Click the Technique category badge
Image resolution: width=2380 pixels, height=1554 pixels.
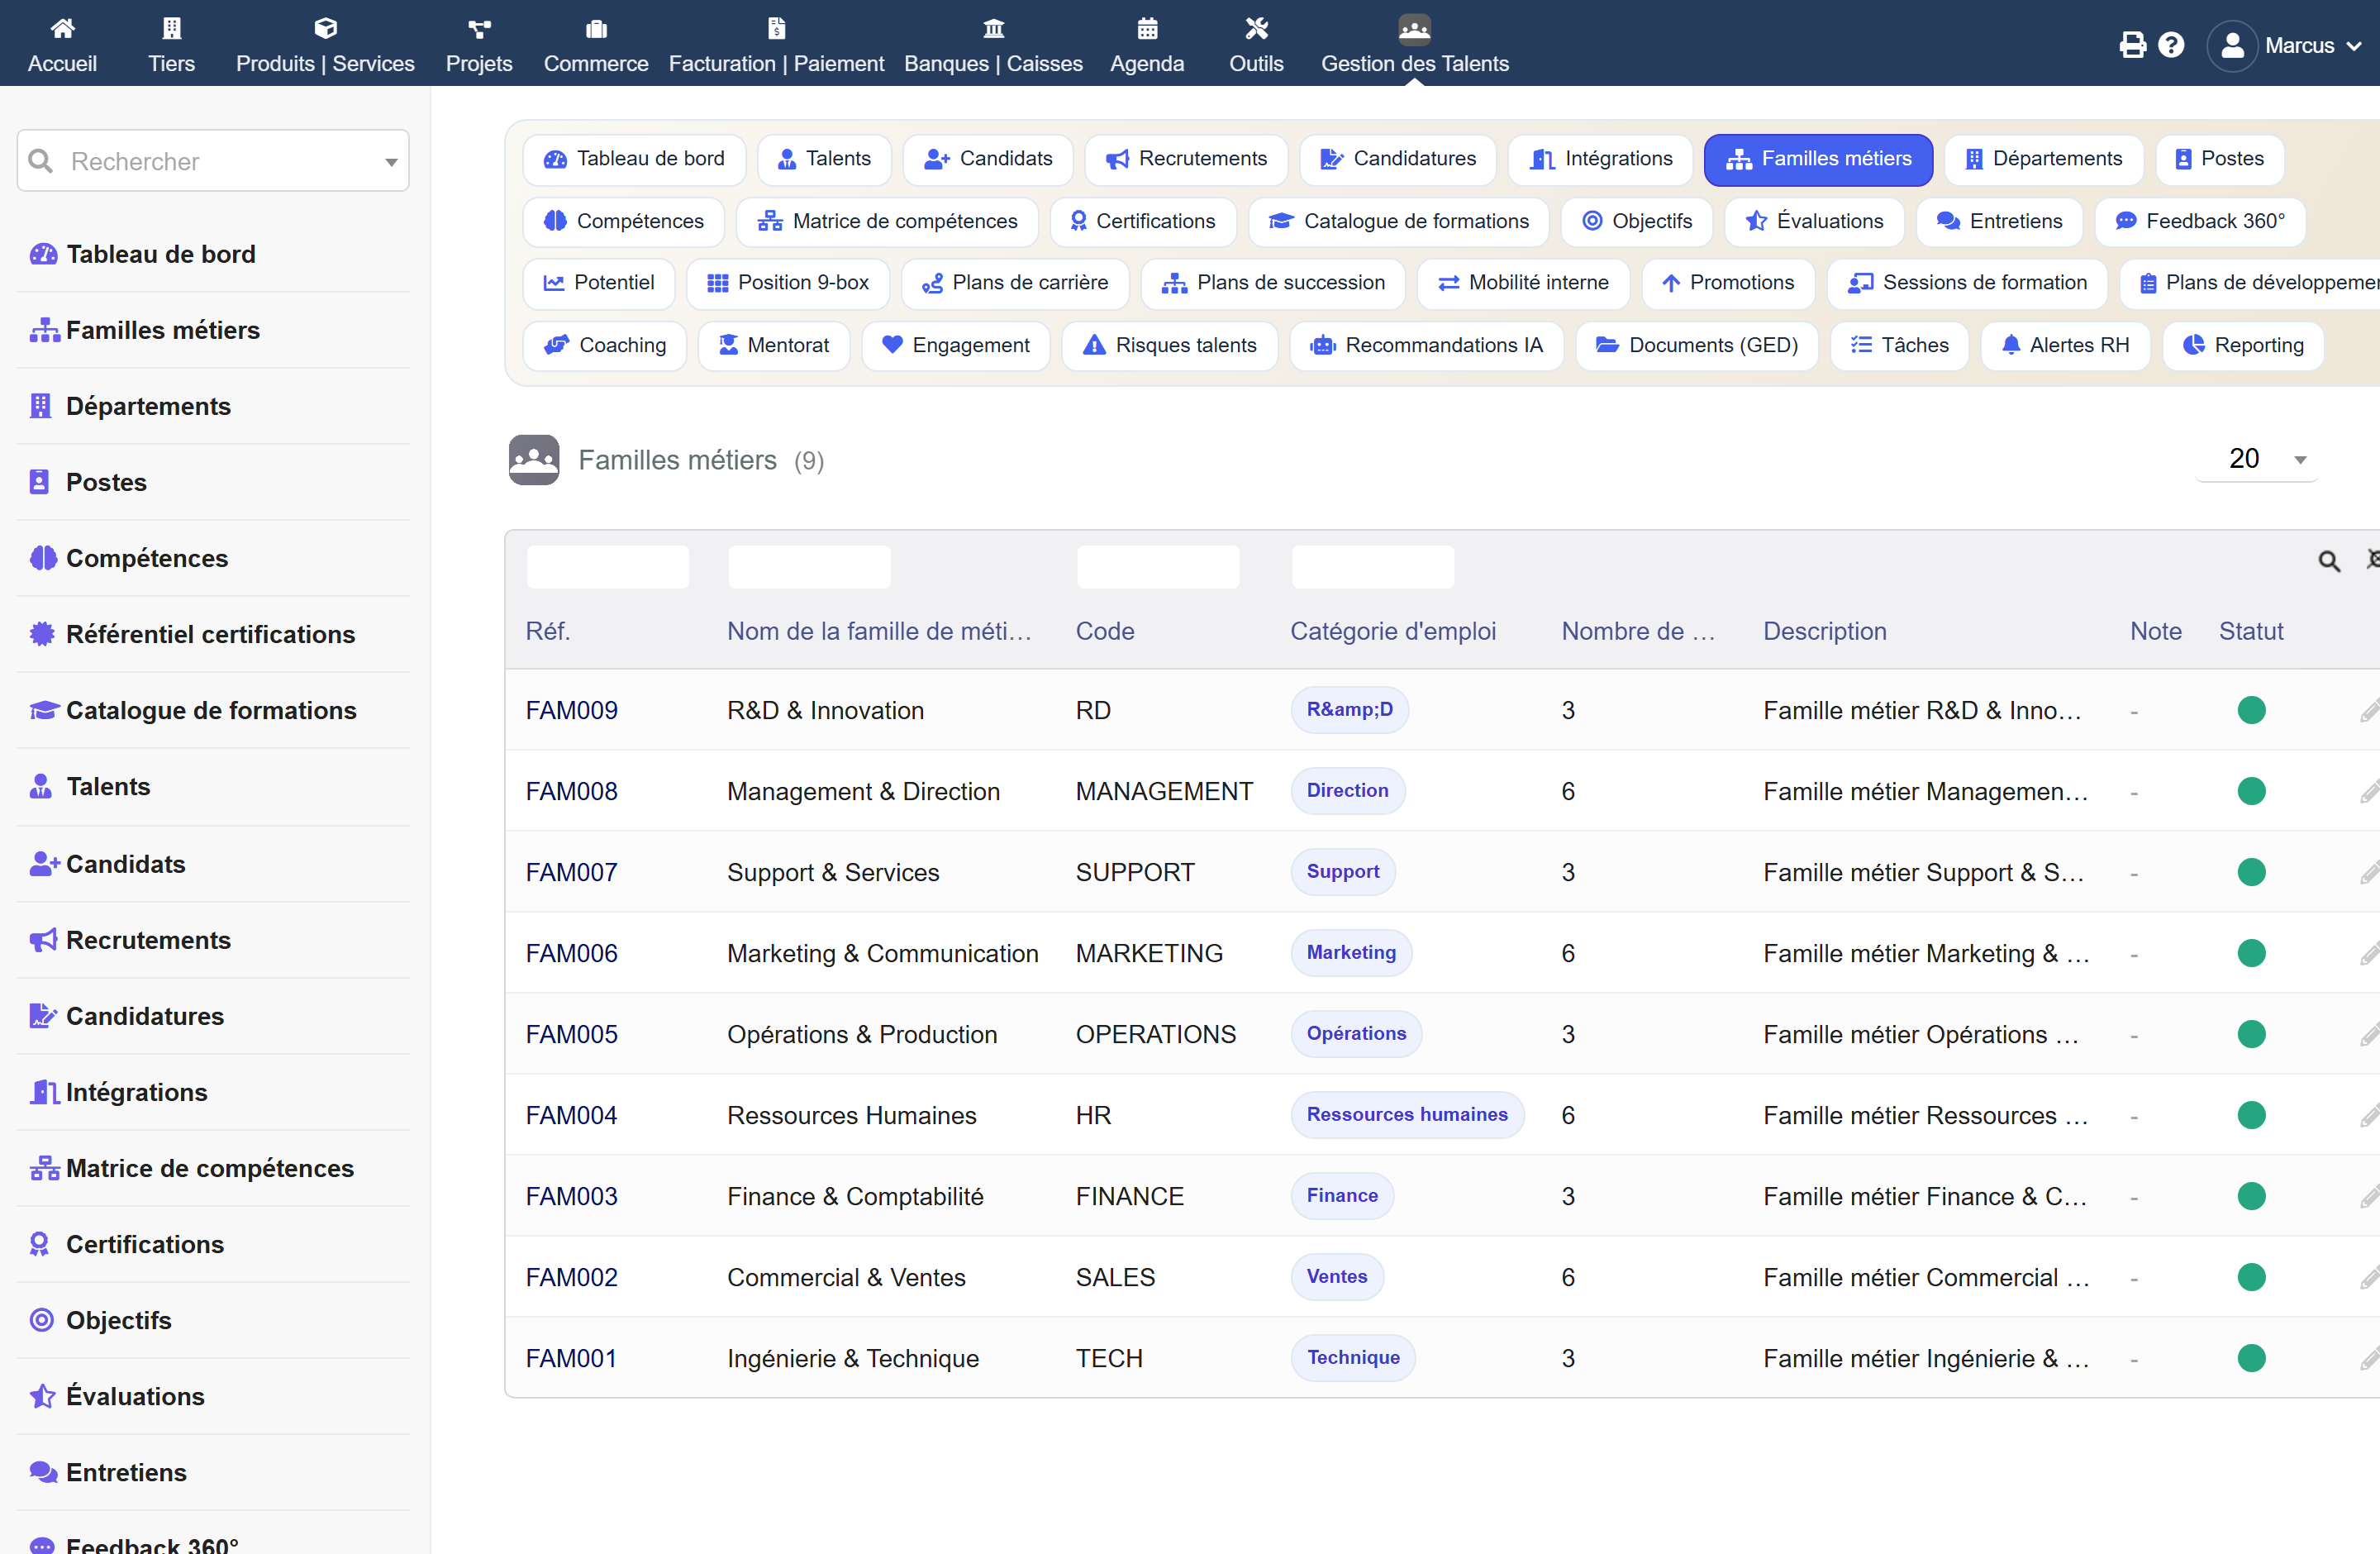click(x=1353, y=1358)
